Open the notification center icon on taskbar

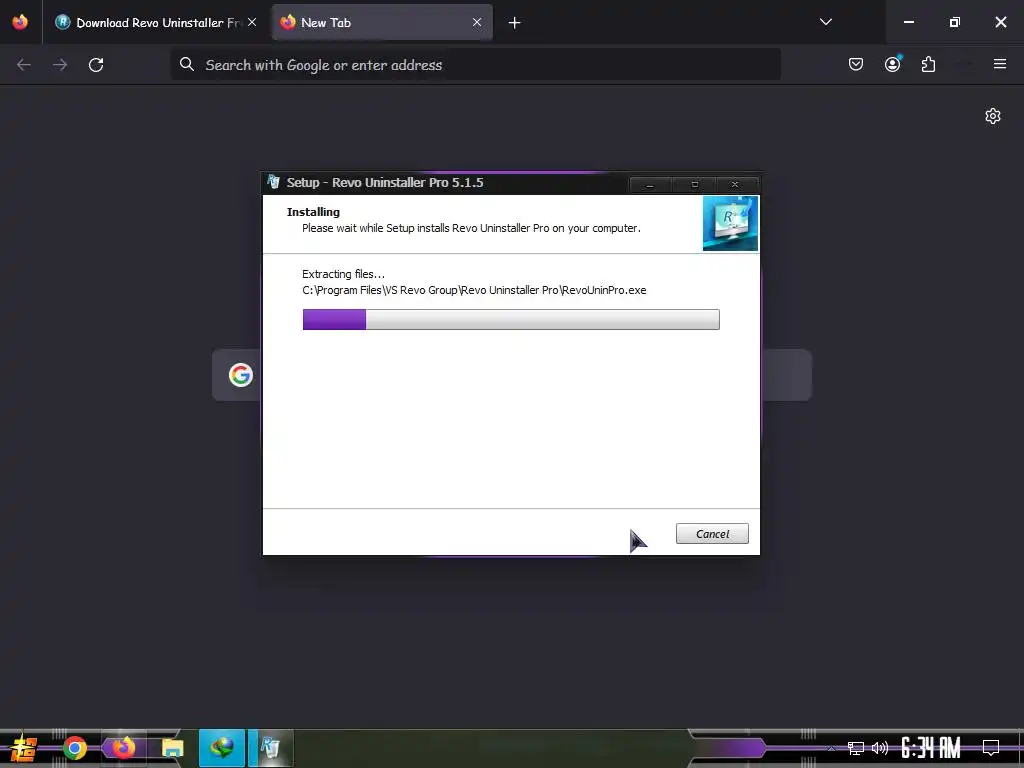991,748
